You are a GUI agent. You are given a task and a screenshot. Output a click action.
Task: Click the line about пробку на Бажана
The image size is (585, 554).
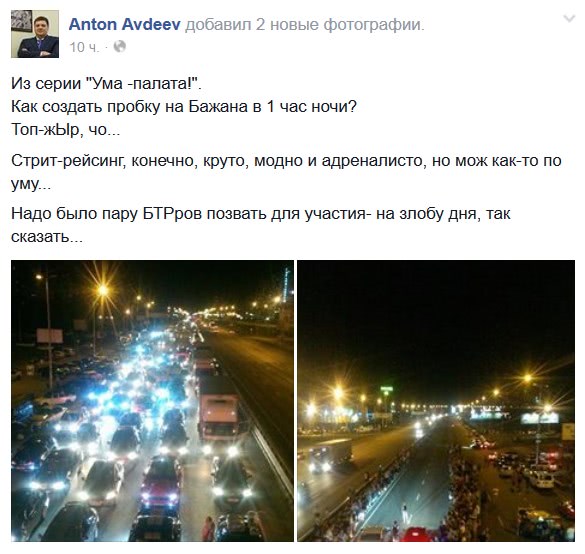(184, 107)
